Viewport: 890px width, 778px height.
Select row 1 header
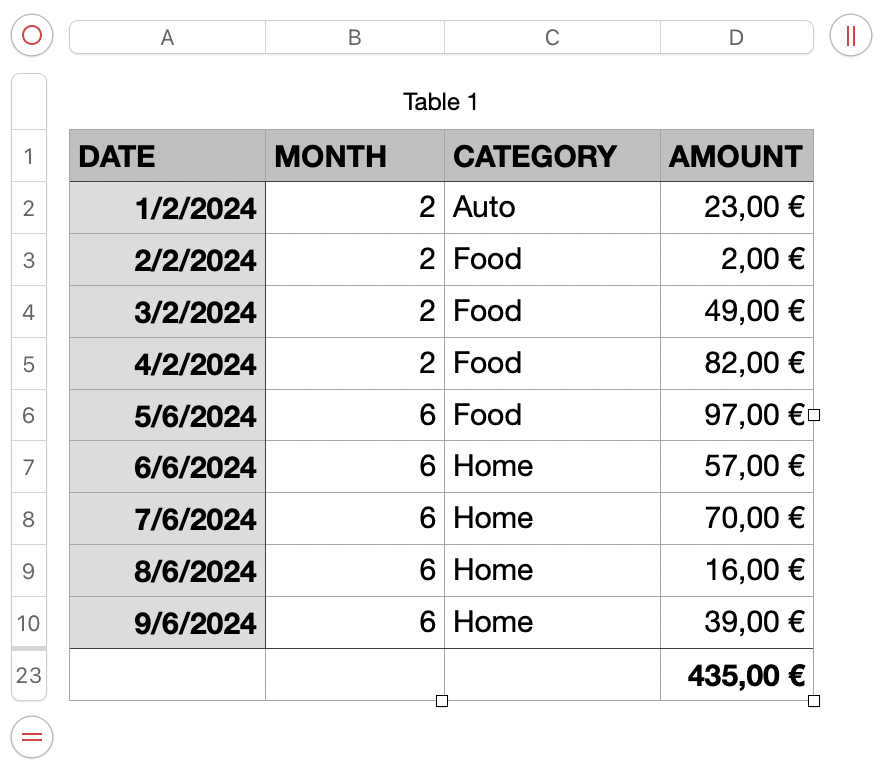coord(28,156)
